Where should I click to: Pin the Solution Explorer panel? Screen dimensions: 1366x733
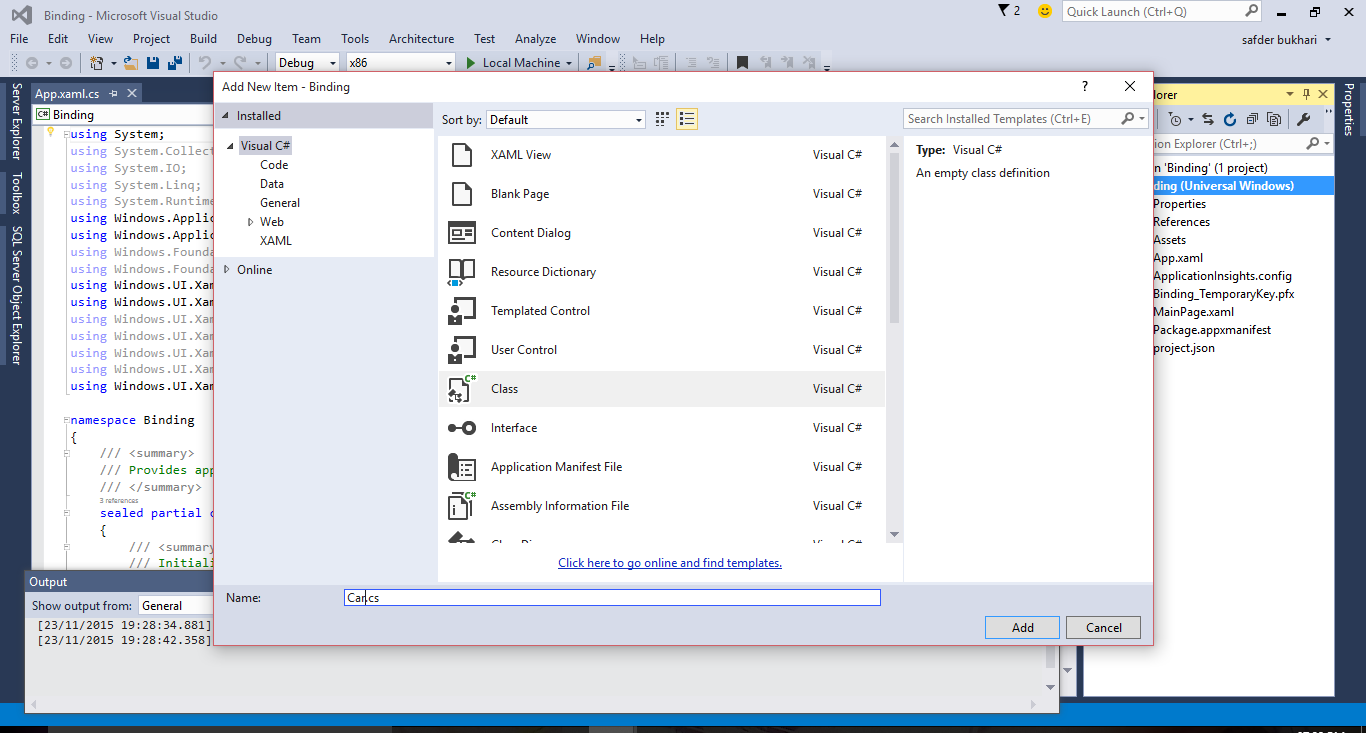1305,94
